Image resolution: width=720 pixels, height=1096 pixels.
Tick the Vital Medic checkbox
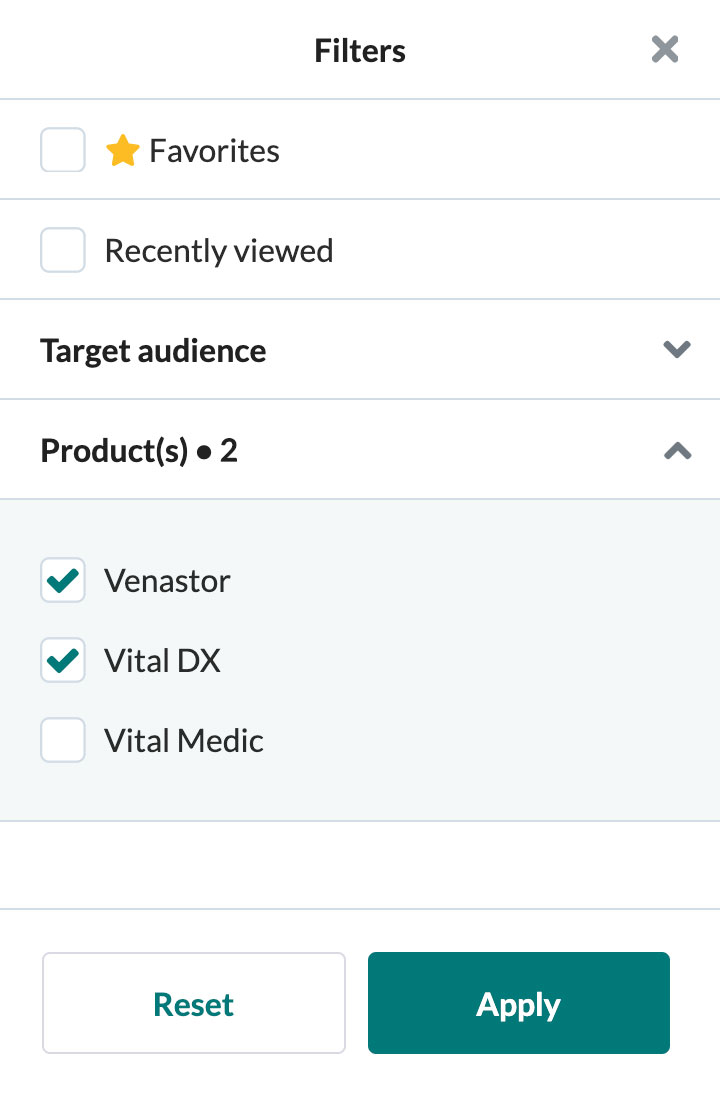[63, 740]
